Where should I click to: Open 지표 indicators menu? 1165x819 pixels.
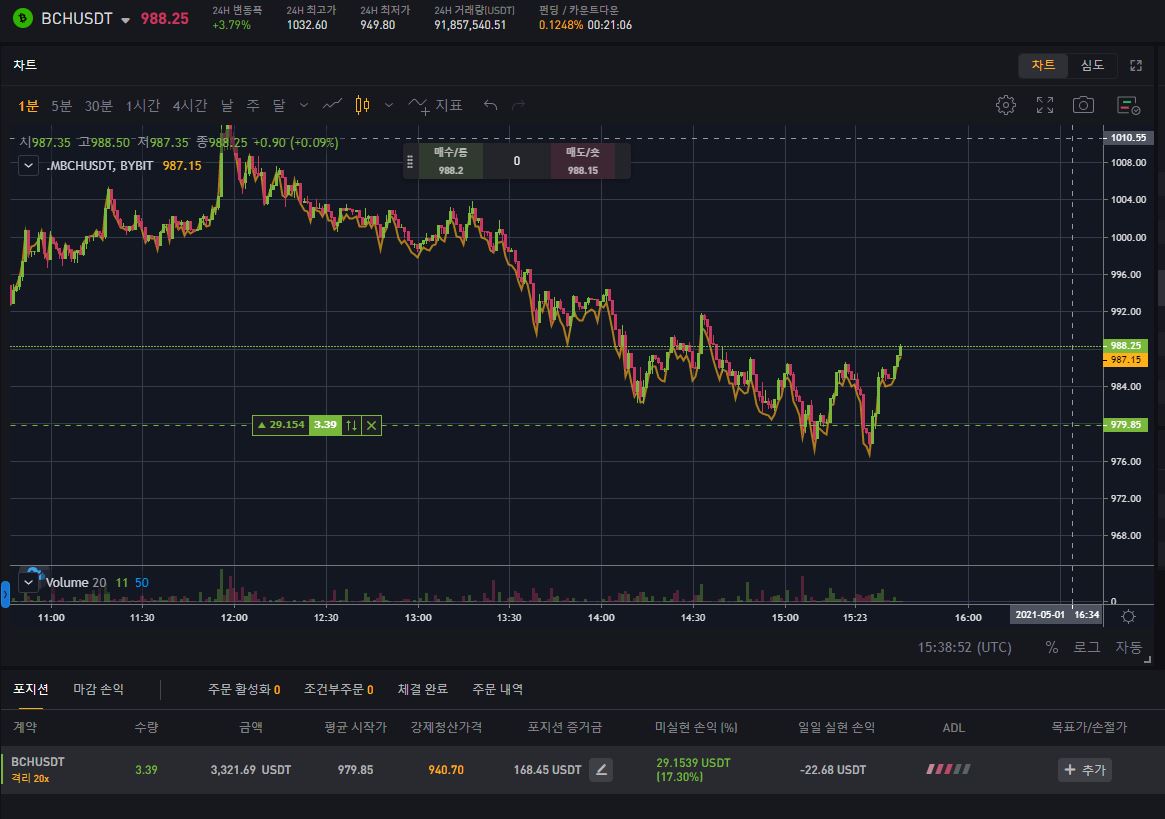tap(435, 105)
